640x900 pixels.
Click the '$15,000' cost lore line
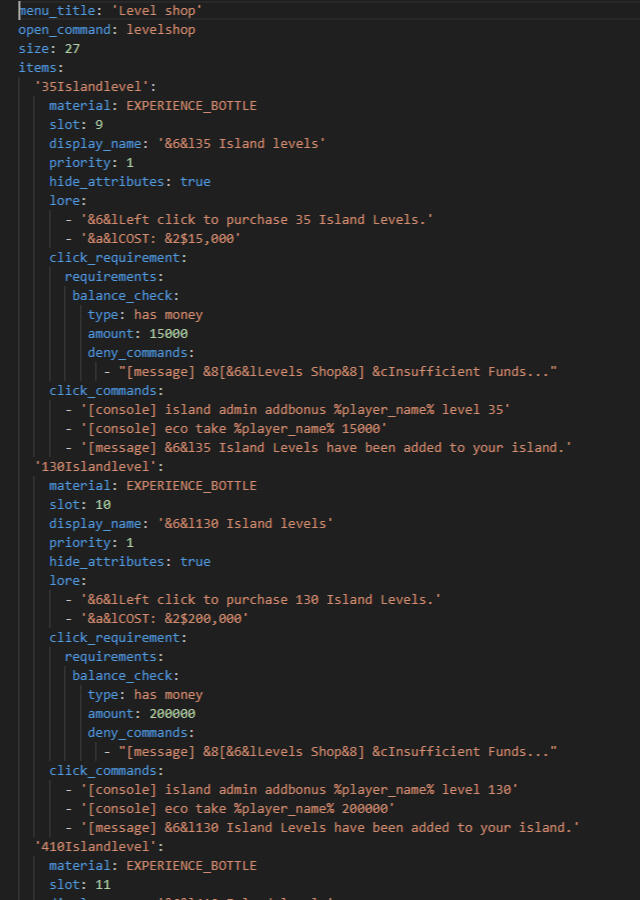click(164, 238)
